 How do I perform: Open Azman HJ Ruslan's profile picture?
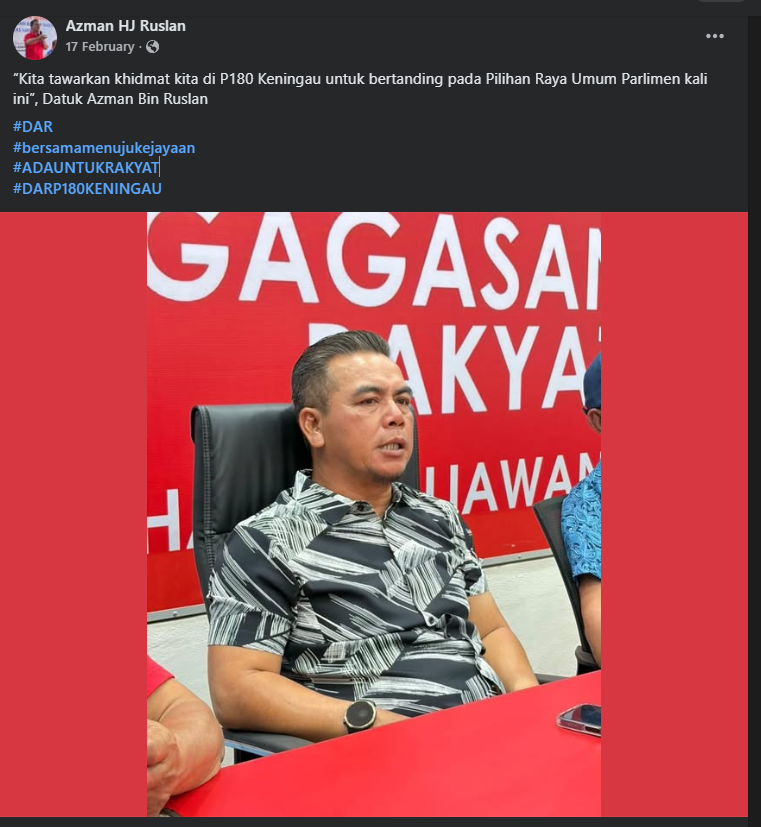35,37
